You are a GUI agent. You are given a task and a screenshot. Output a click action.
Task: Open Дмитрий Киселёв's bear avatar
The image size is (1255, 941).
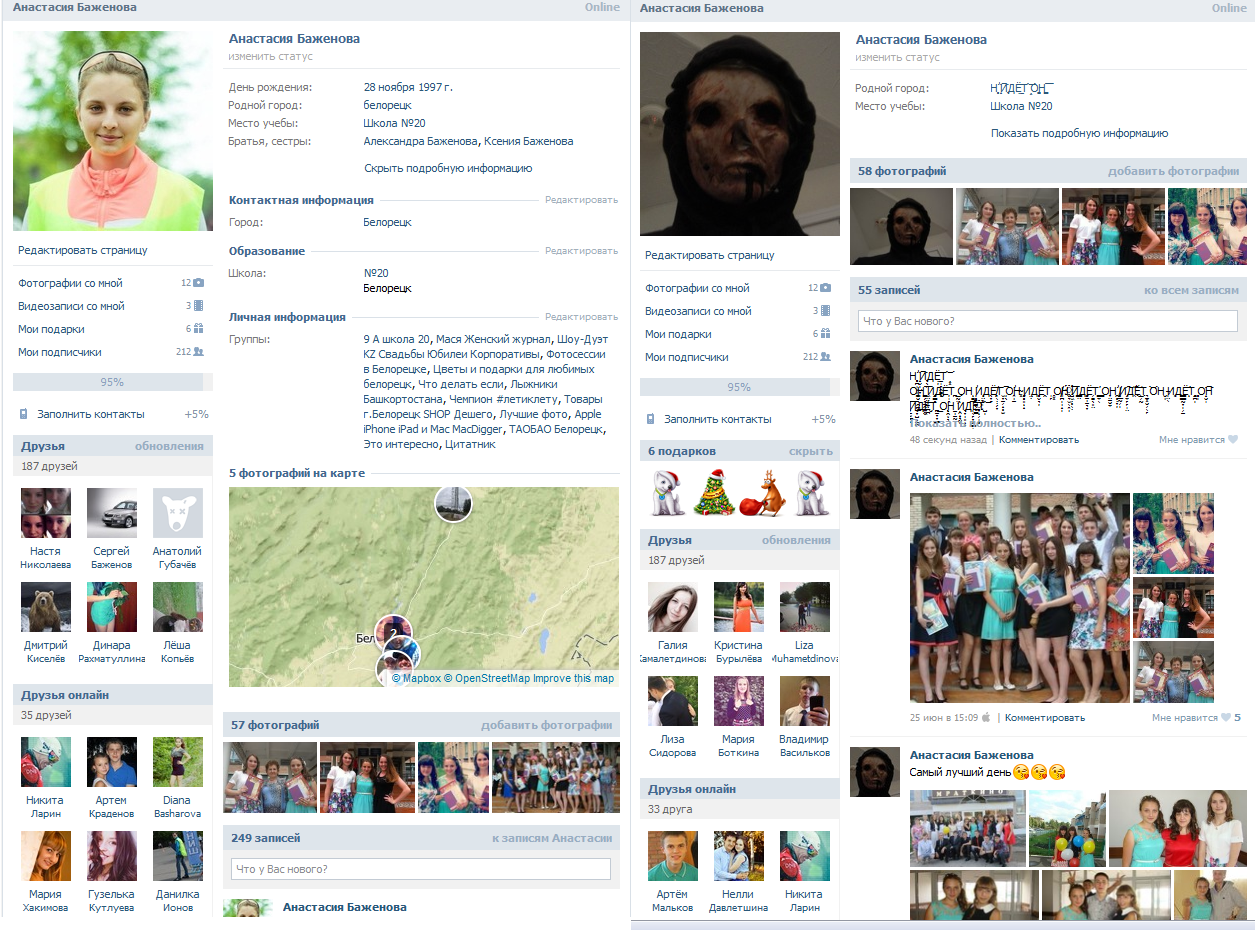click(x=46, y=607)
